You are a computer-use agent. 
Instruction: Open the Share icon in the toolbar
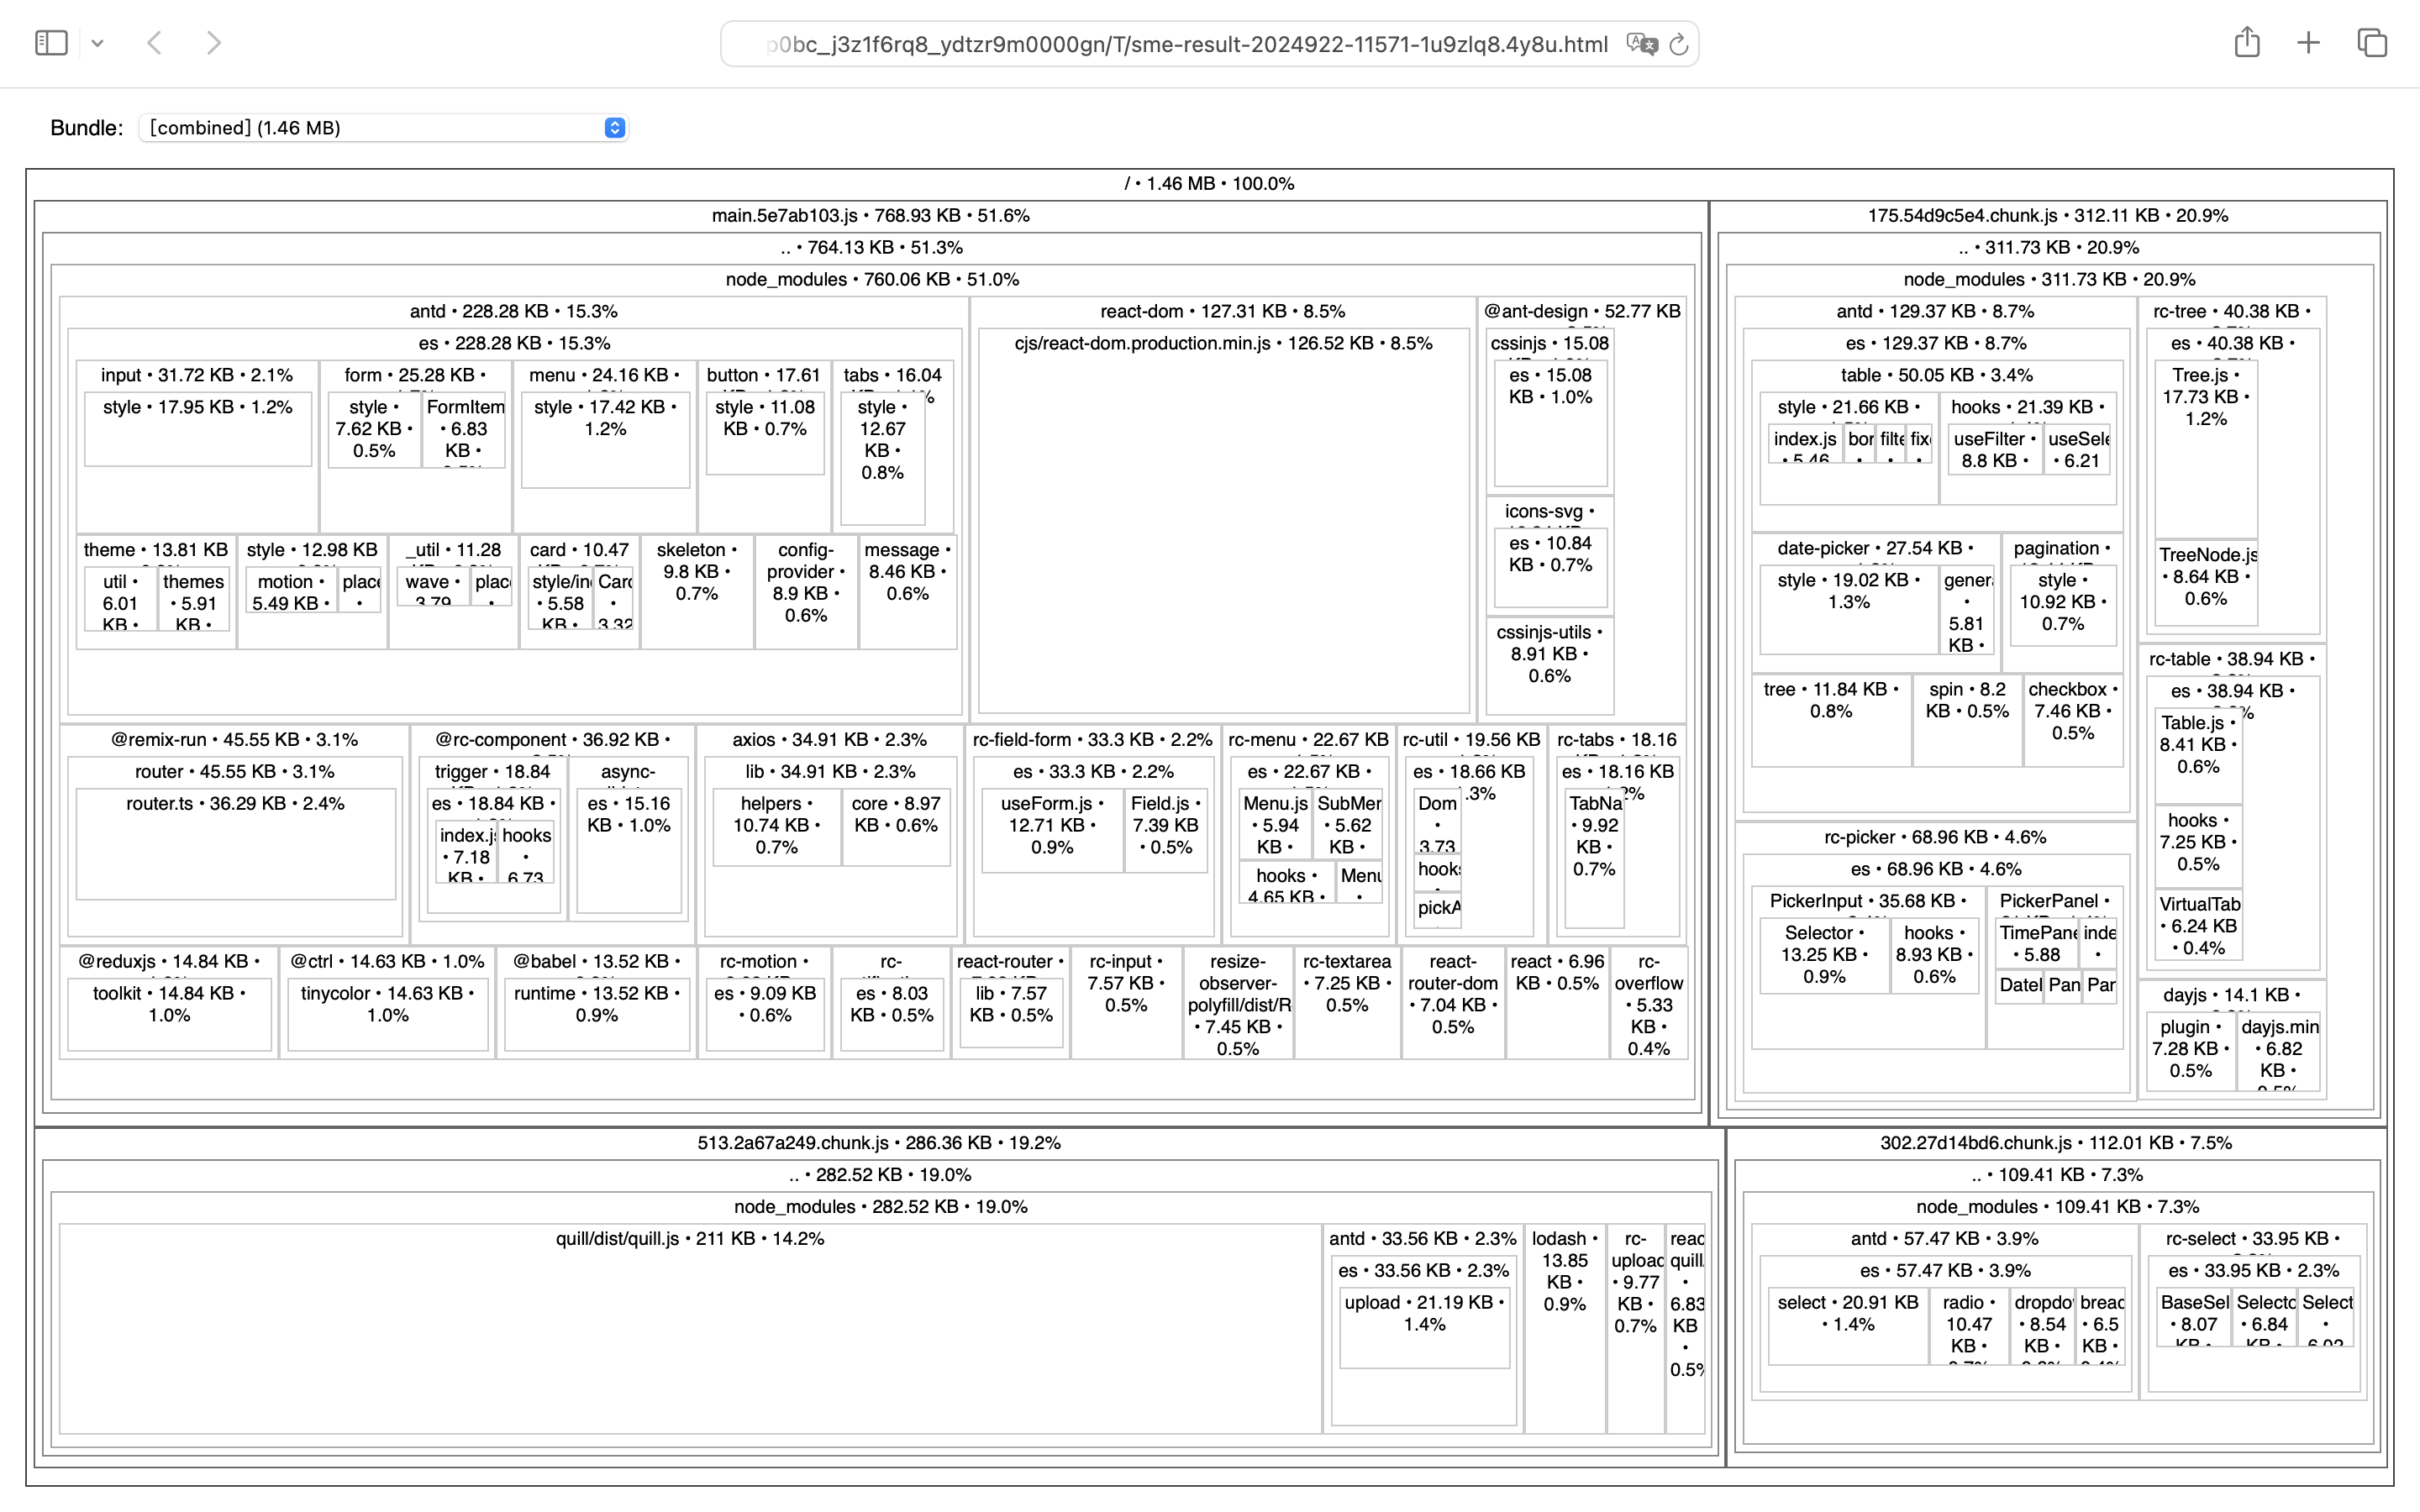(x=2247, y=42)
